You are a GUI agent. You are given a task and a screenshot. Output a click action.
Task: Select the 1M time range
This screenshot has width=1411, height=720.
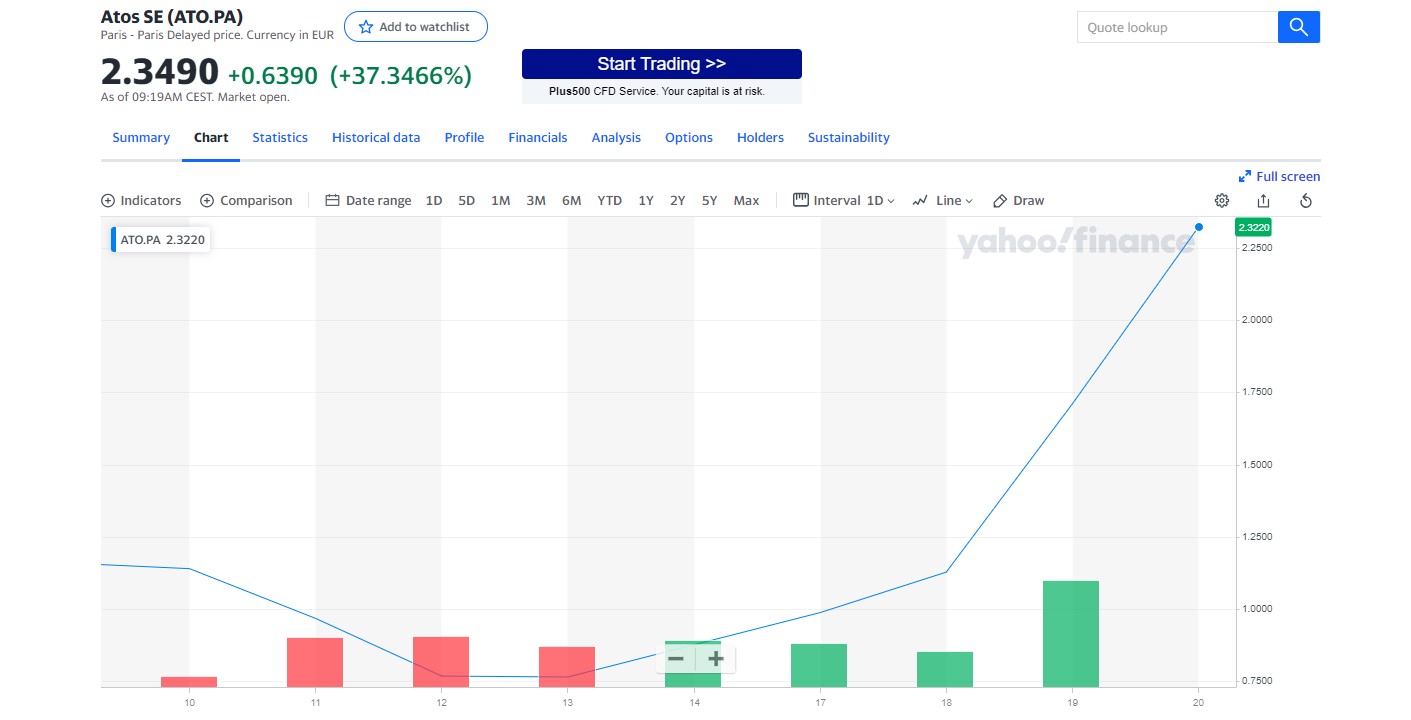coord(500,201)
